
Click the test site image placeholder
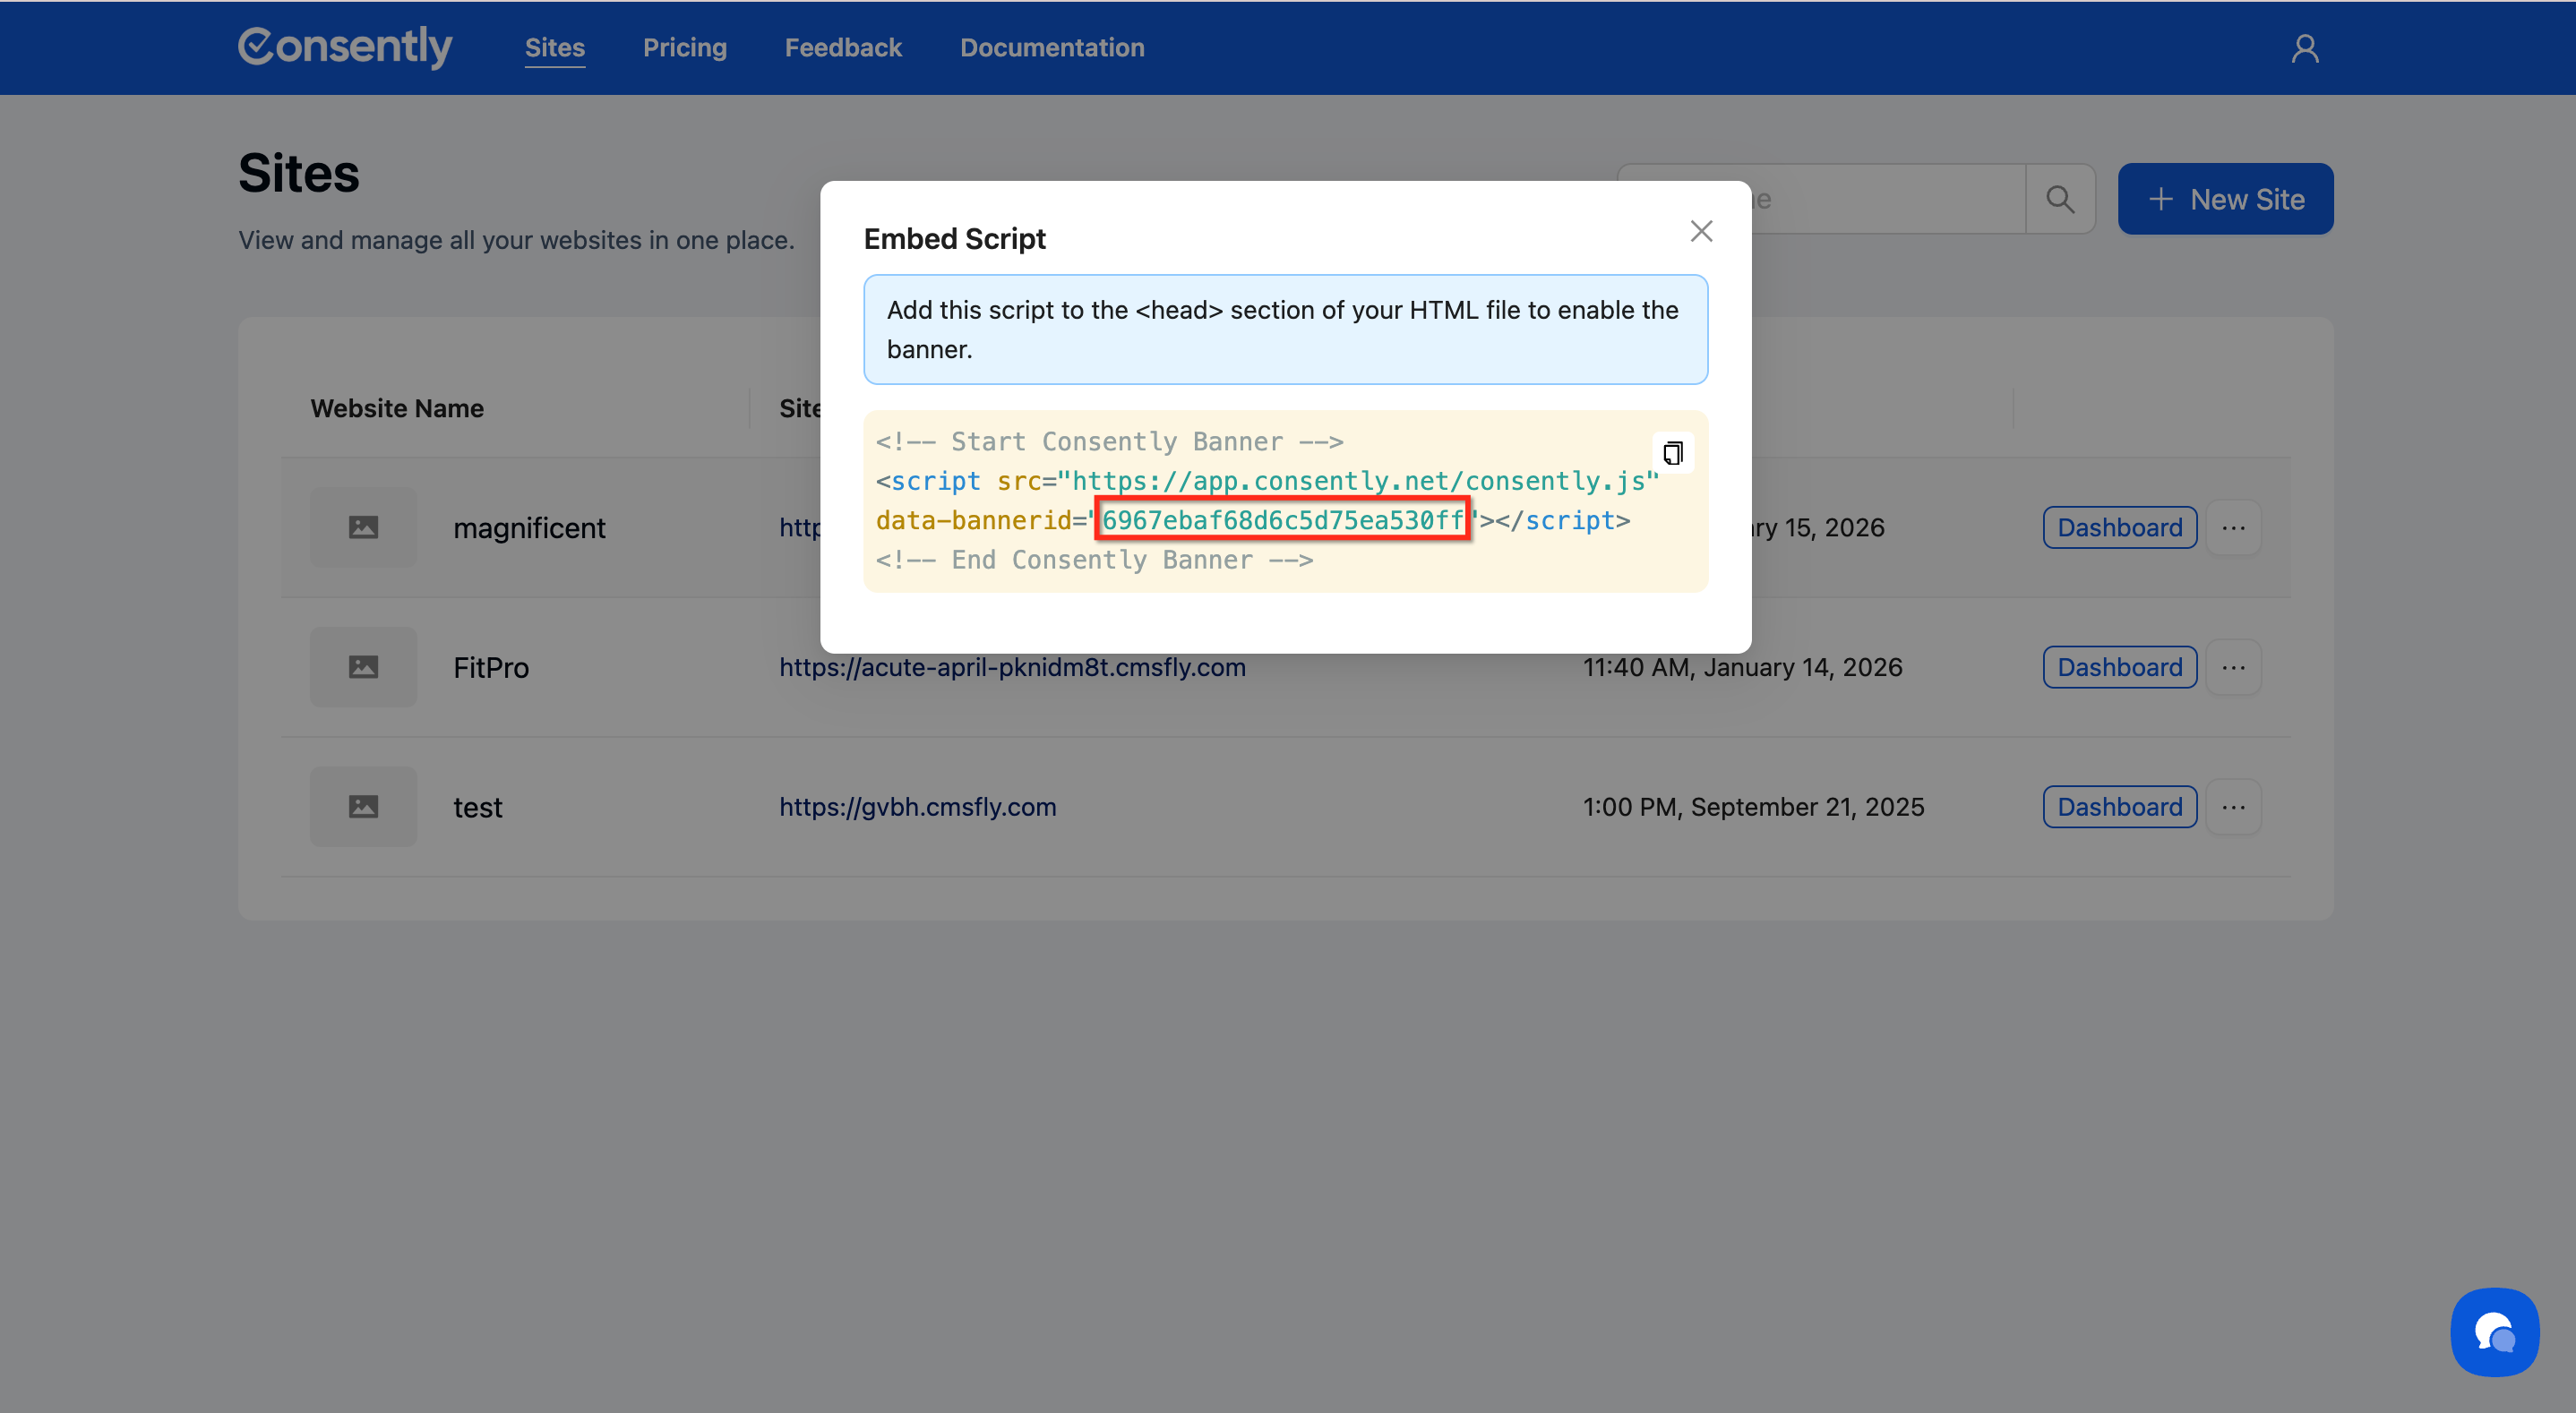[363, 807]
